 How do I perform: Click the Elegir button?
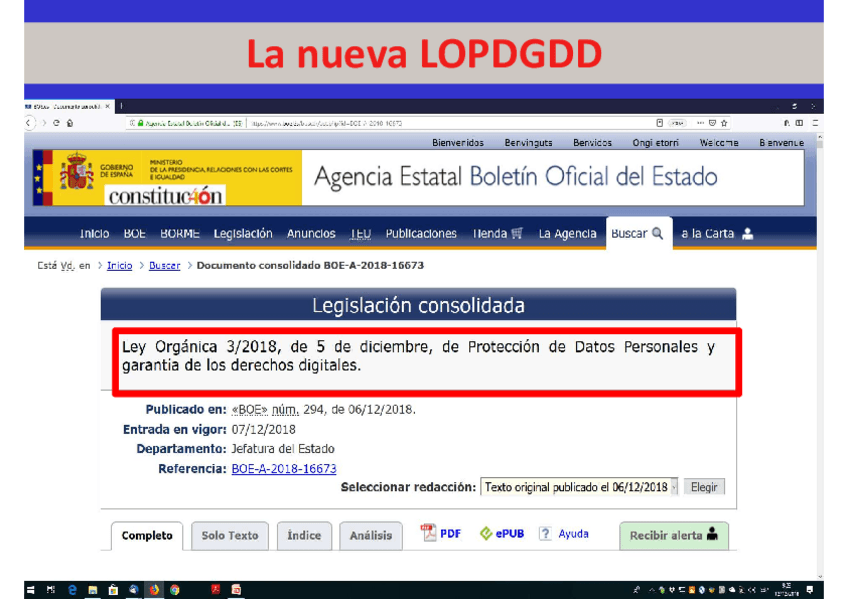point(704,487)
